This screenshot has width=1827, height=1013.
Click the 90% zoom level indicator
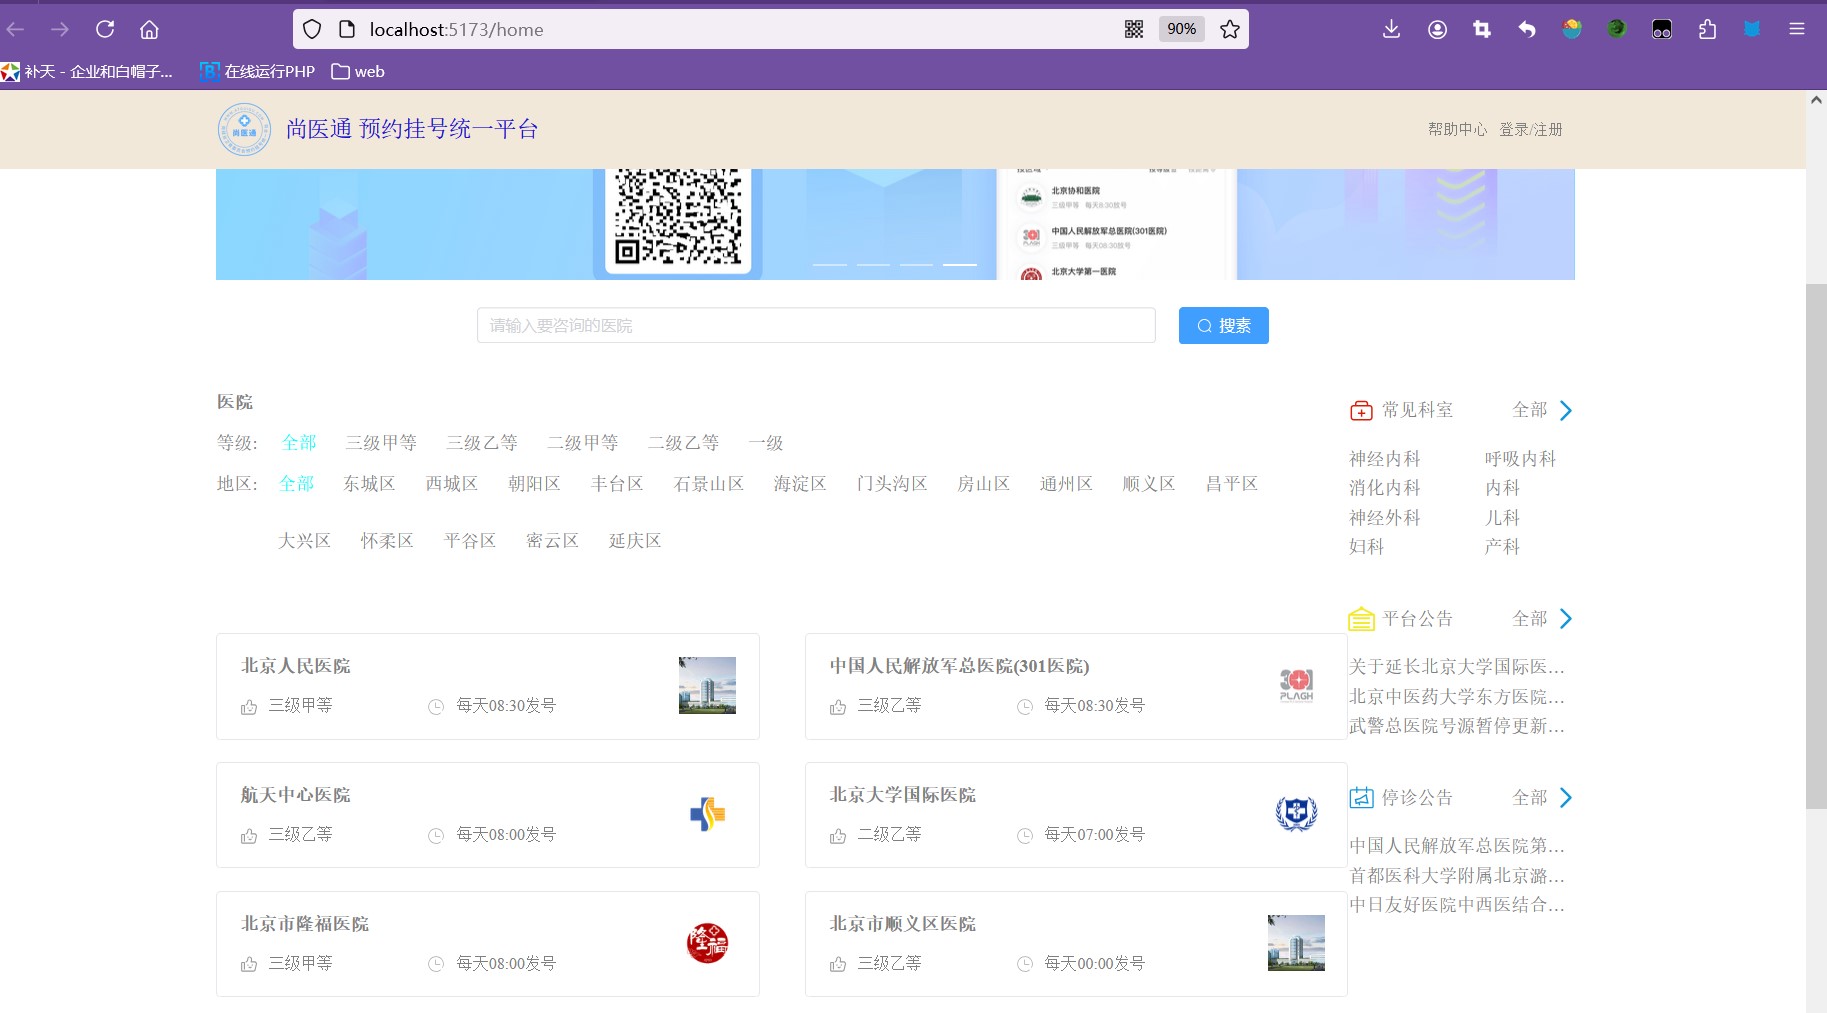1181,29
